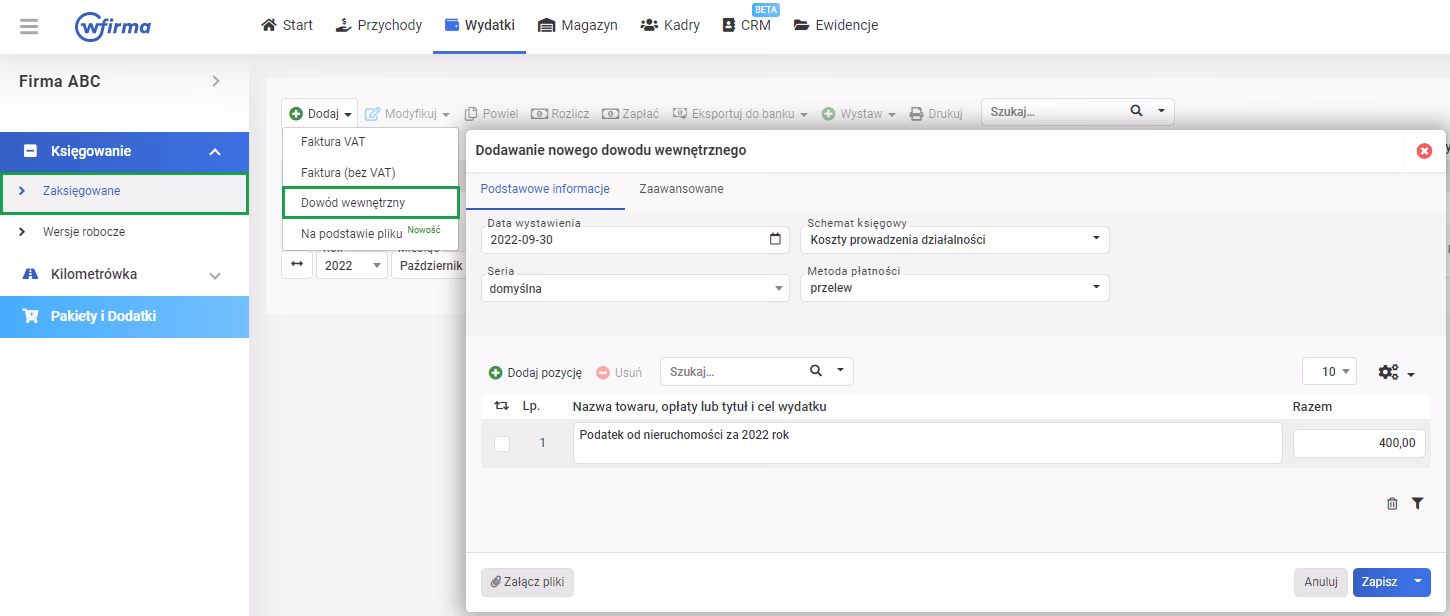The image size is (1450, 616).
Task: Click the calendar icon in date field
Action: click(775, 240)
